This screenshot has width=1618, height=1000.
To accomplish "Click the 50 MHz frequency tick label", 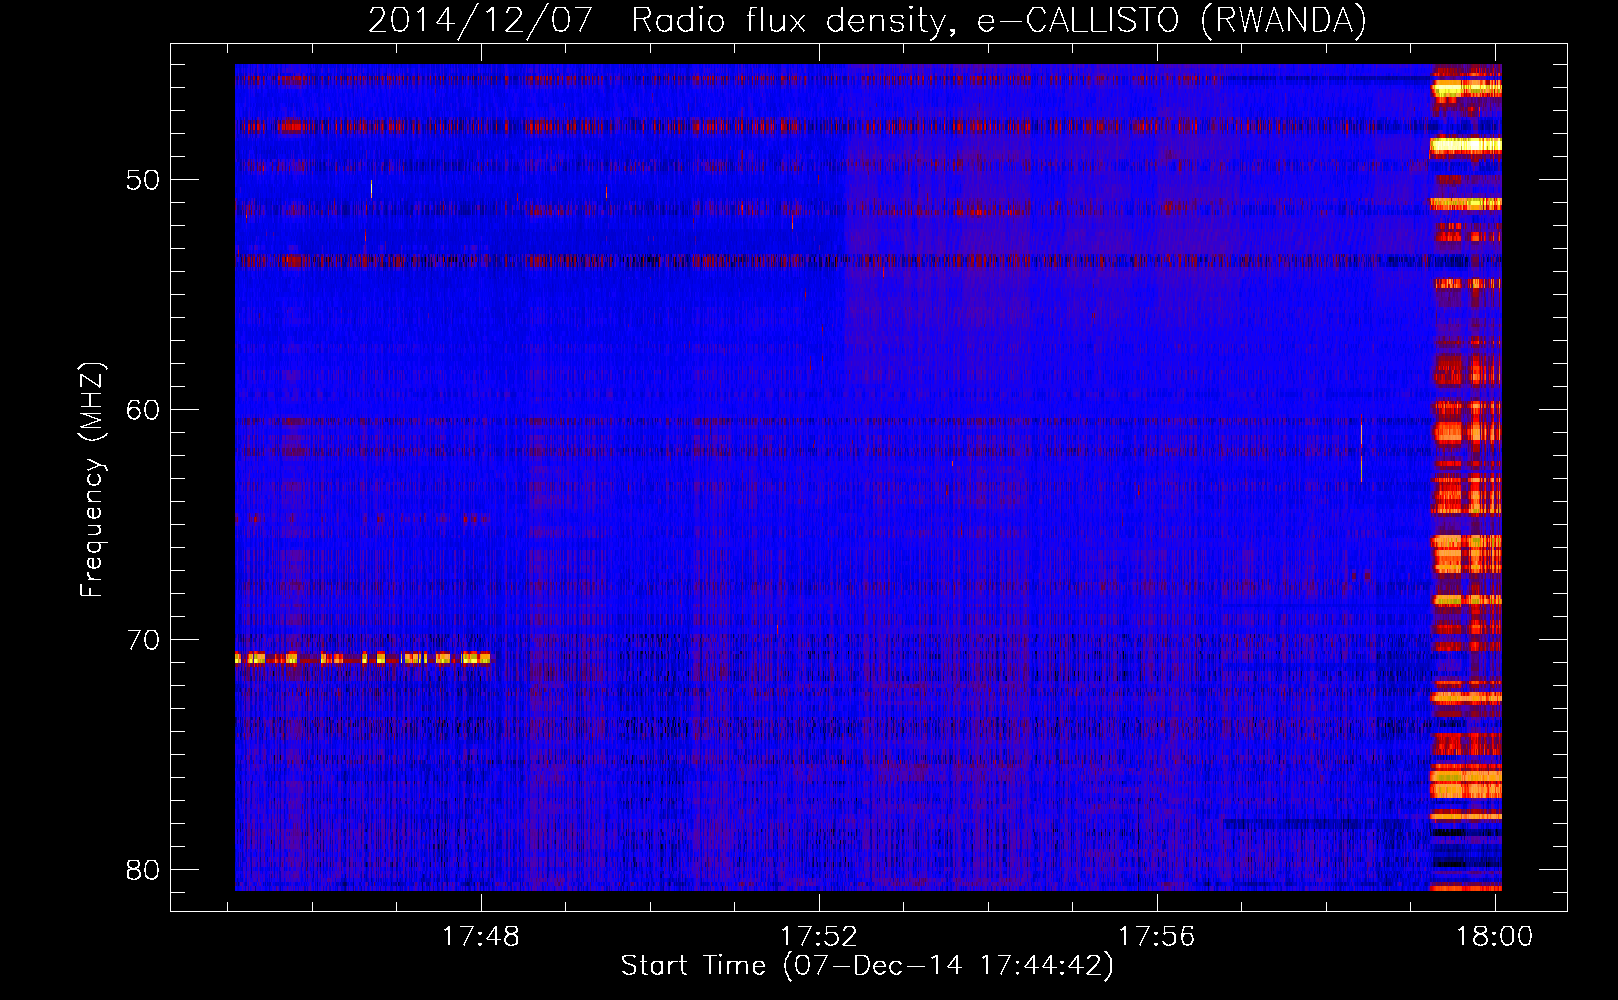I will point(143,180).
